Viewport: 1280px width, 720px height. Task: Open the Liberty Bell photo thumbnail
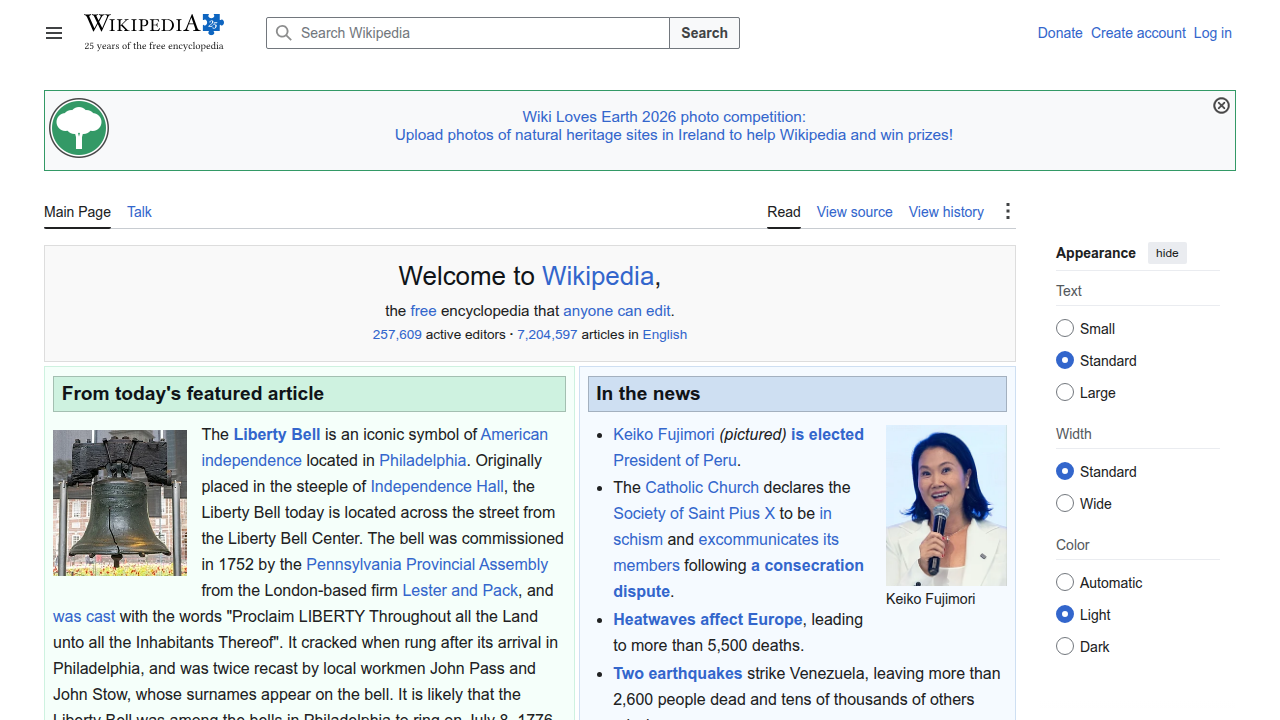[x=120, y=503]
